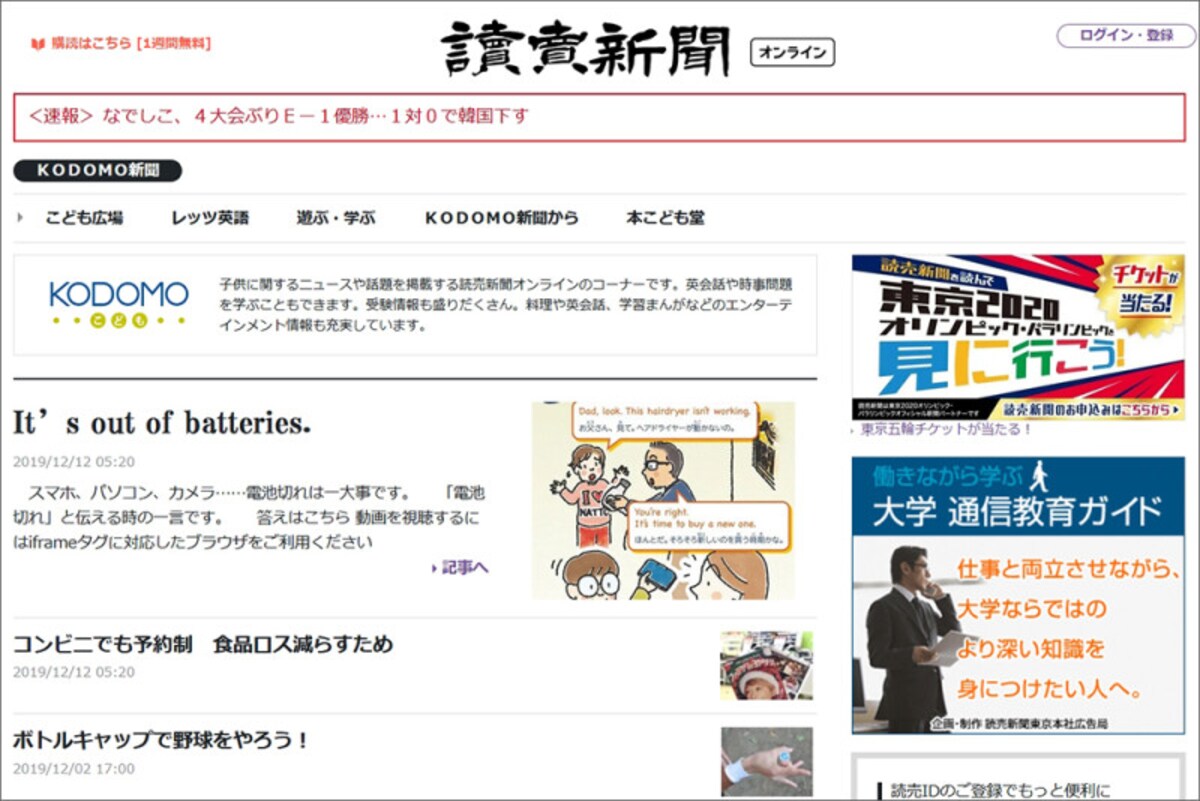Image resolution: width=1200 pixels, height=801 pixels.
Task: Follow the 東京五輪チケットが当たる! link
Action: 946,429
